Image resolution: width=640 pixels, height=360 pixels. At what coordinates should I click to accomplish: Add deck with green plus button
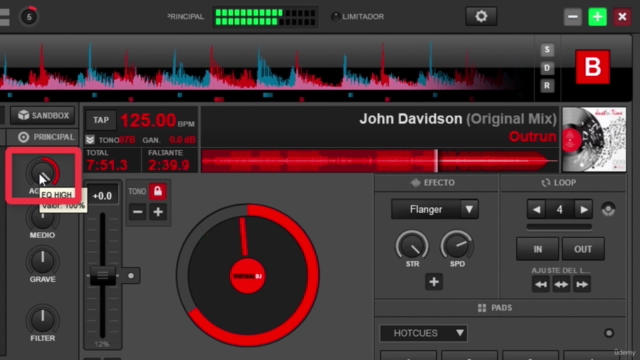[x=597, y=17]
